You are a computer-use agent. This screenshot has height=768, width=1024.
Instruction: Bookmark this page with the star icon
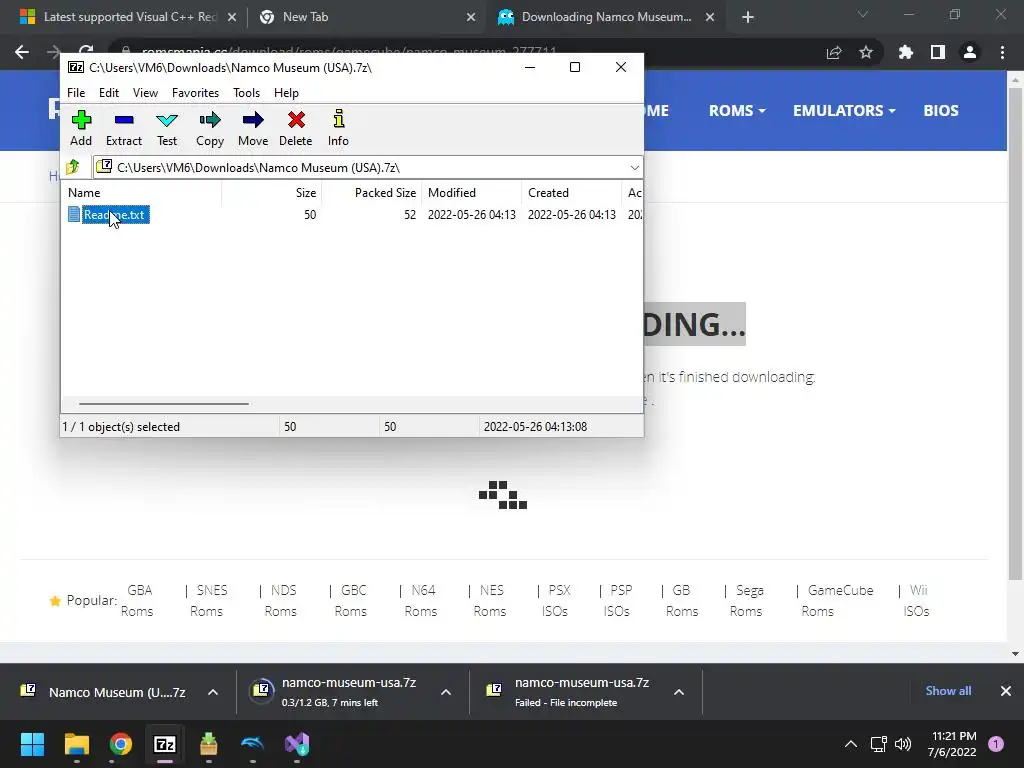click(866, 52)
